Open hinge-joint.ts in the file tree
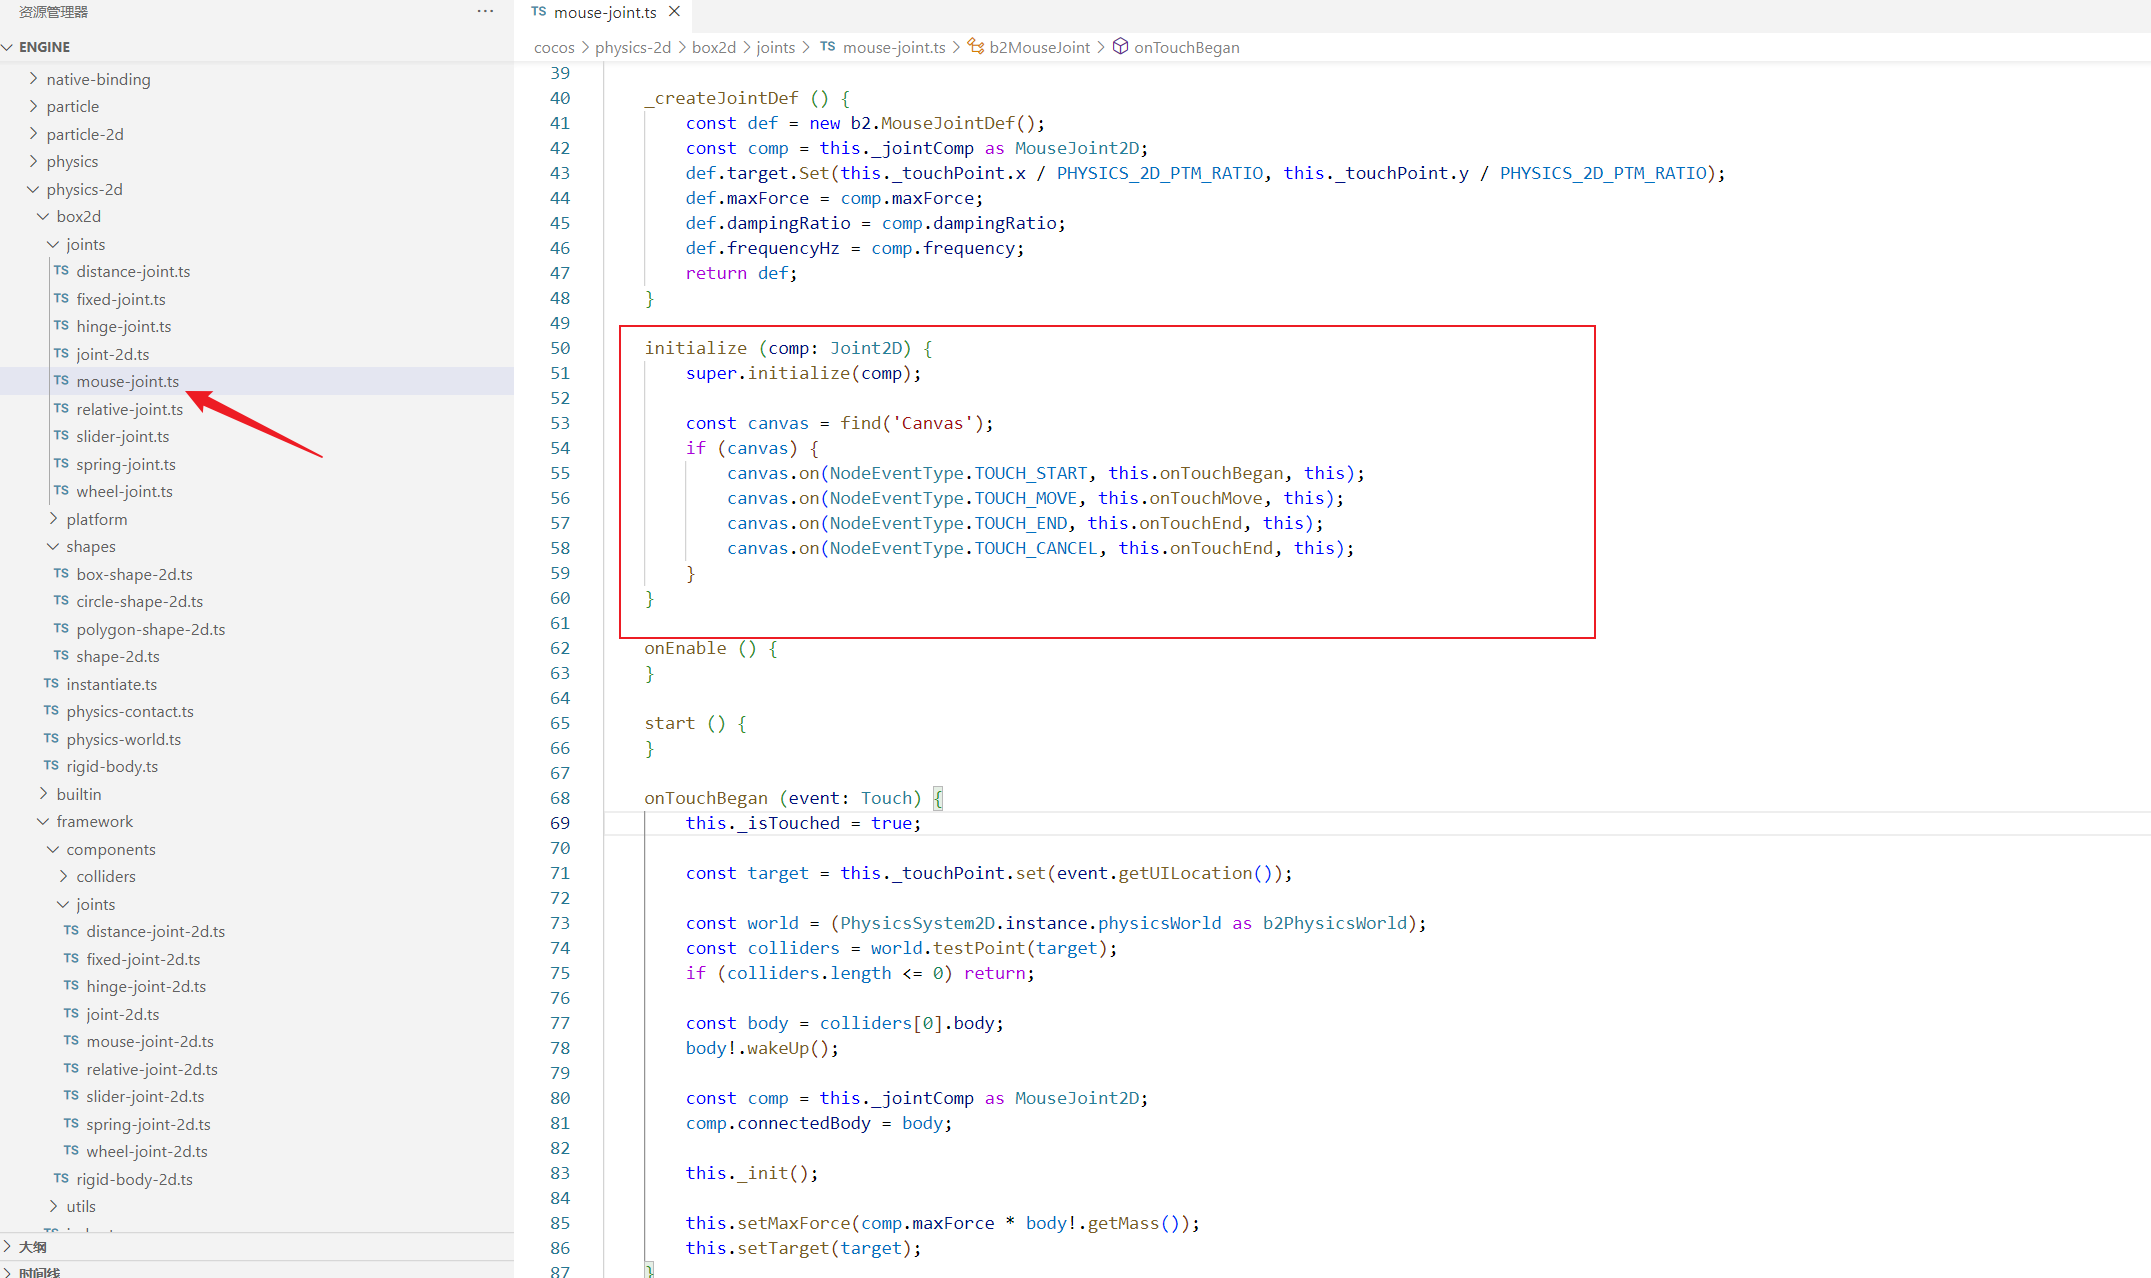This screenshot has height=1278, width=2151. pos(123,326)
